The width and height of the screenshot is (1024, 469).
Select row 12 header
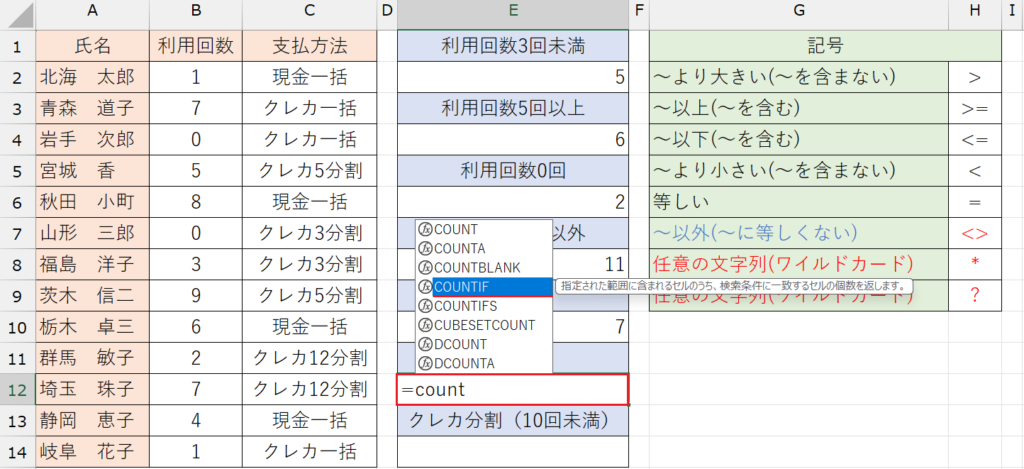click(x=18, y=390)
